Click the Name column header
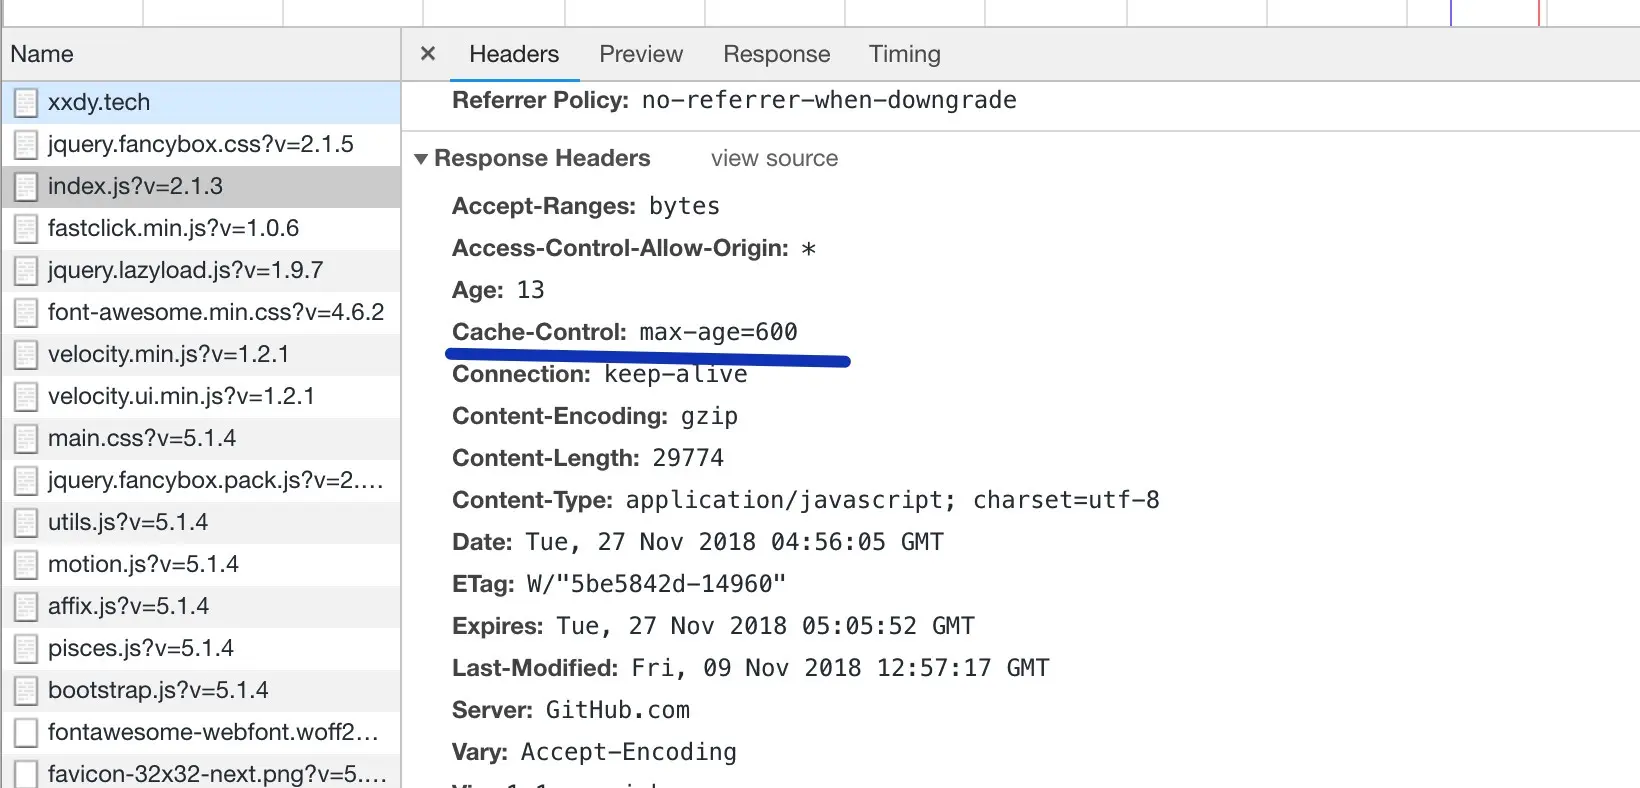The image size is (1640, 788). tap(42, 54)
